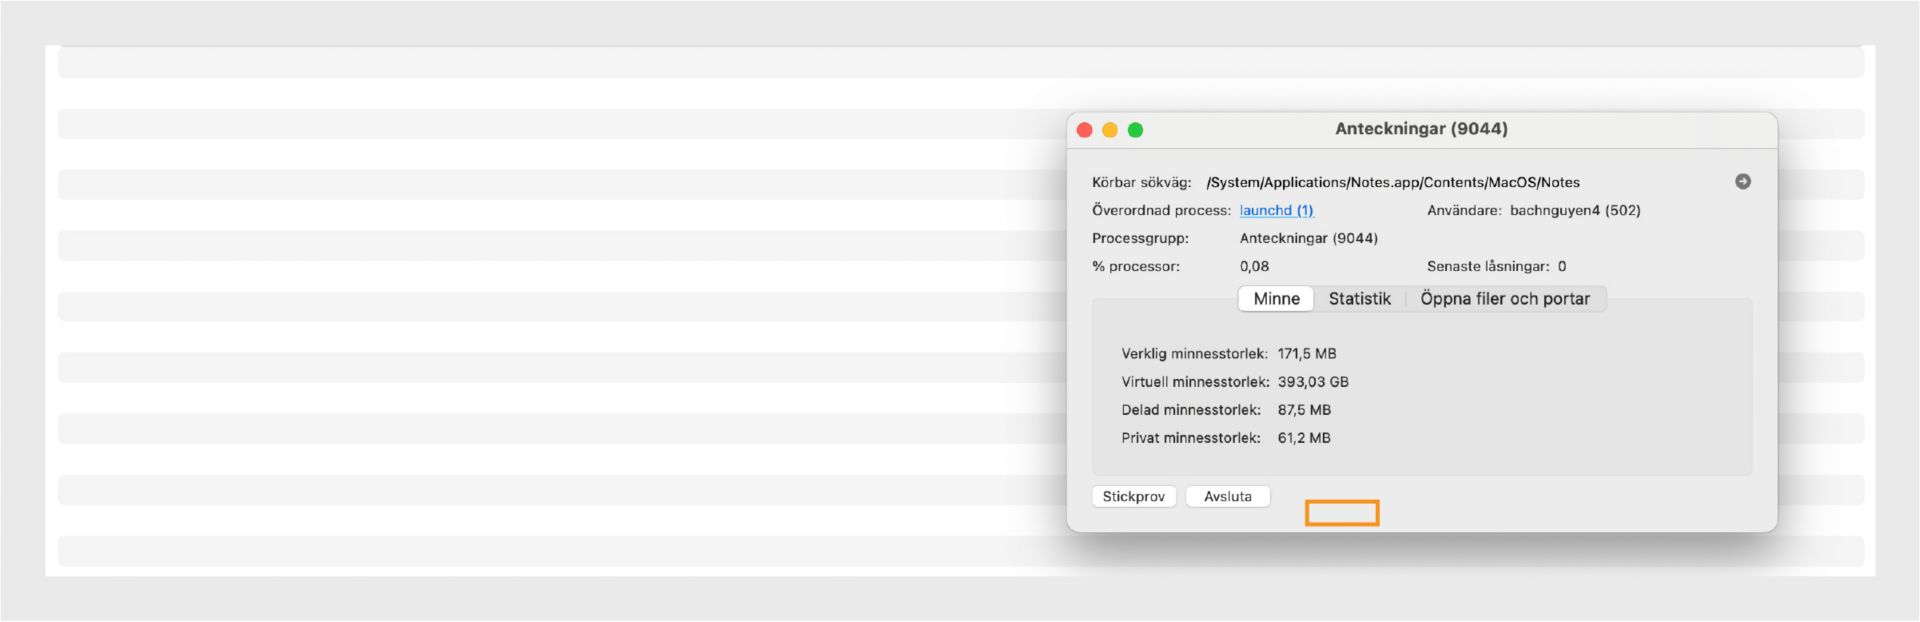Screen dimensions: 1920x622
Task: Open the Öppna filer och portar tab
Action: tap(1505, 298)
